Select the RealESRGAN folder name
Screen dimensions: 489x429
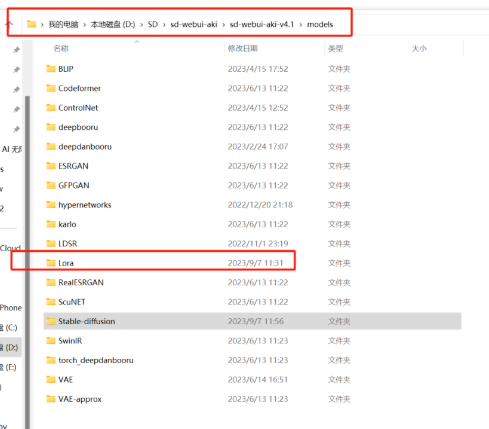pyautogui.click(x=81, y=282)
